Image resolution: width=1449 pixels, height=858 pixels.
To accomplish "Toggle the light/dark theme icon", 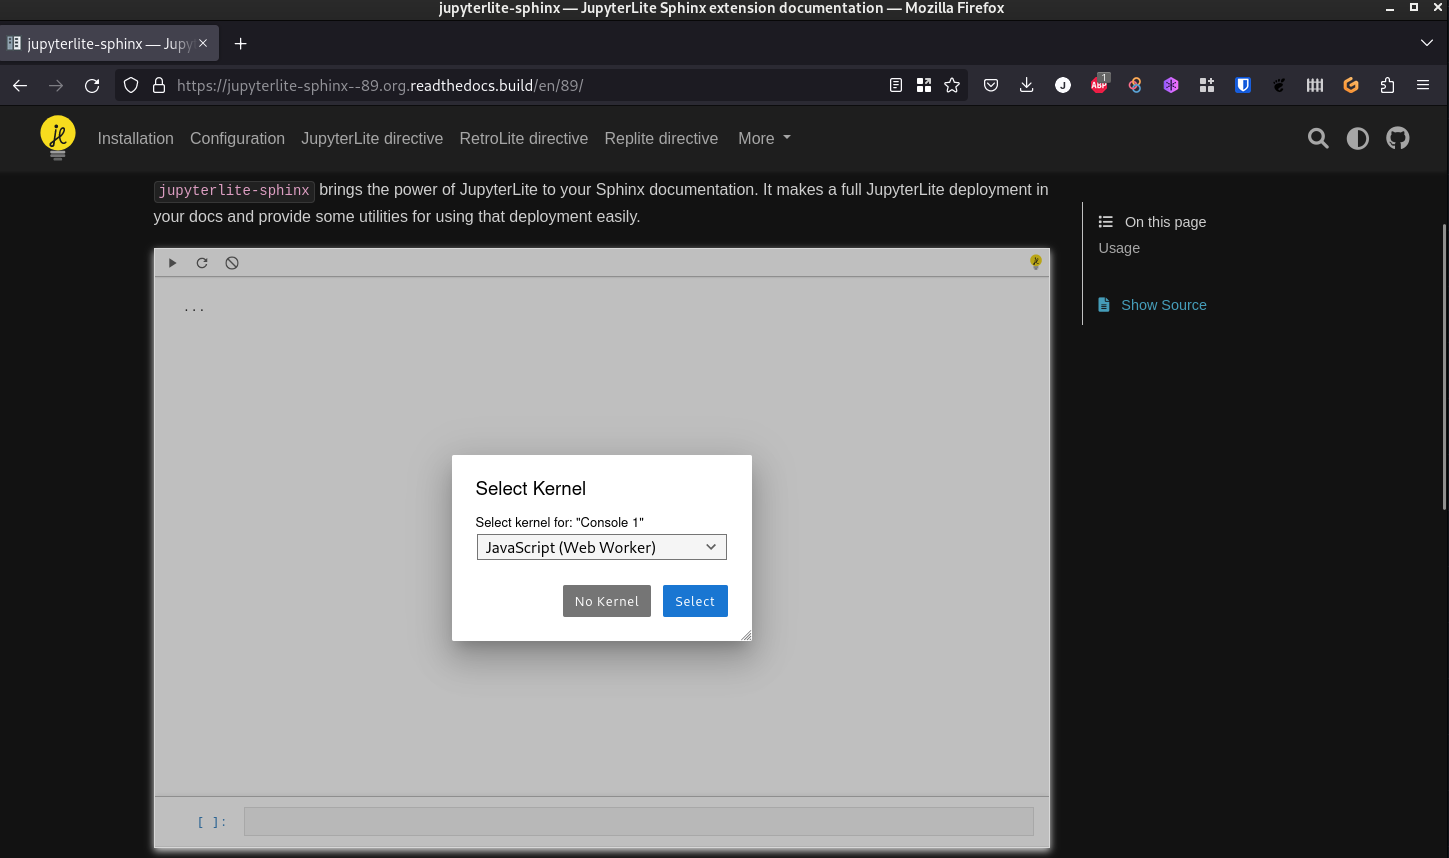I will (x=1357, y=138).
